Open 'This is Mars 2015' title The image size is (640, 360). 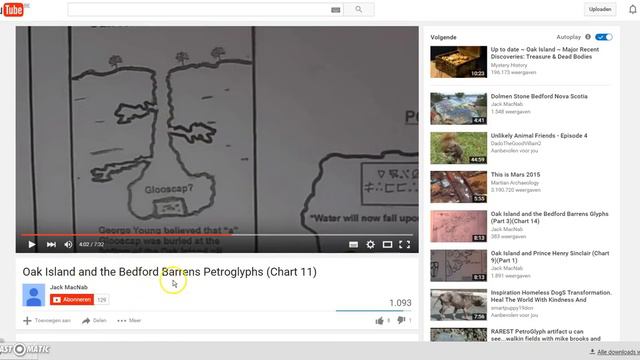coord(515,175)
